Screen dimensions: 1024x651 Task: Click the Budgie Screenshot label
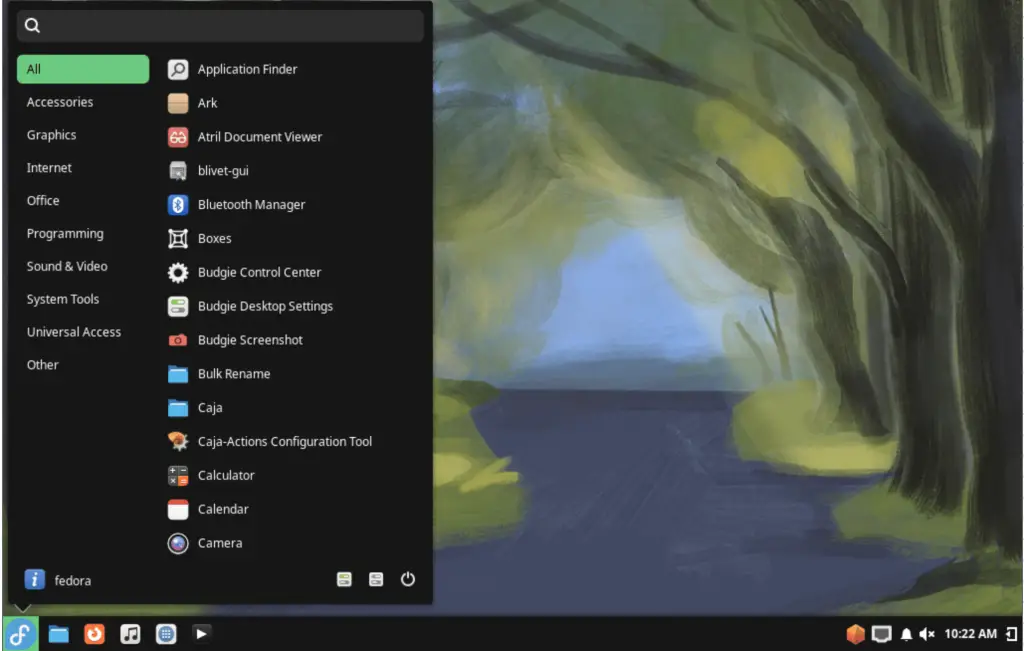[x=250, y=340]
